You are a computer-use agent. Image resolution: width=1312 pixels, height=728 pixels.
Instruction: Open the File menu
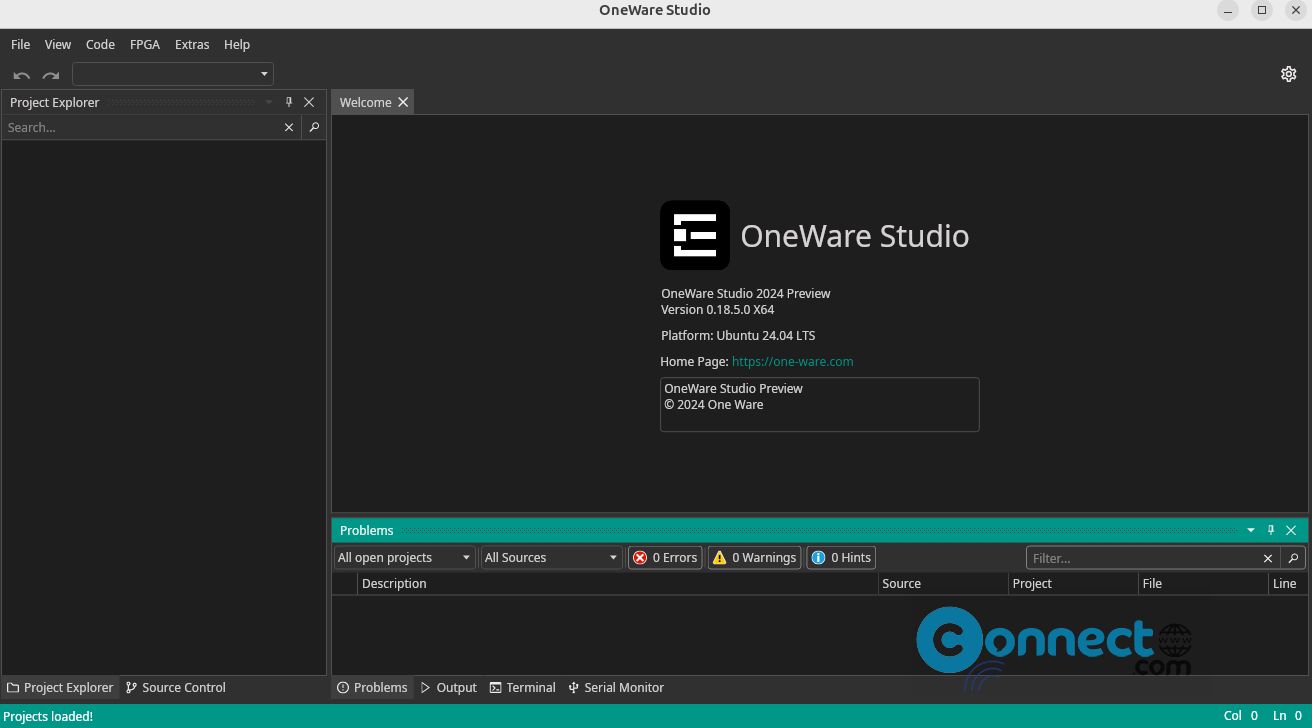tap(20, 44)
